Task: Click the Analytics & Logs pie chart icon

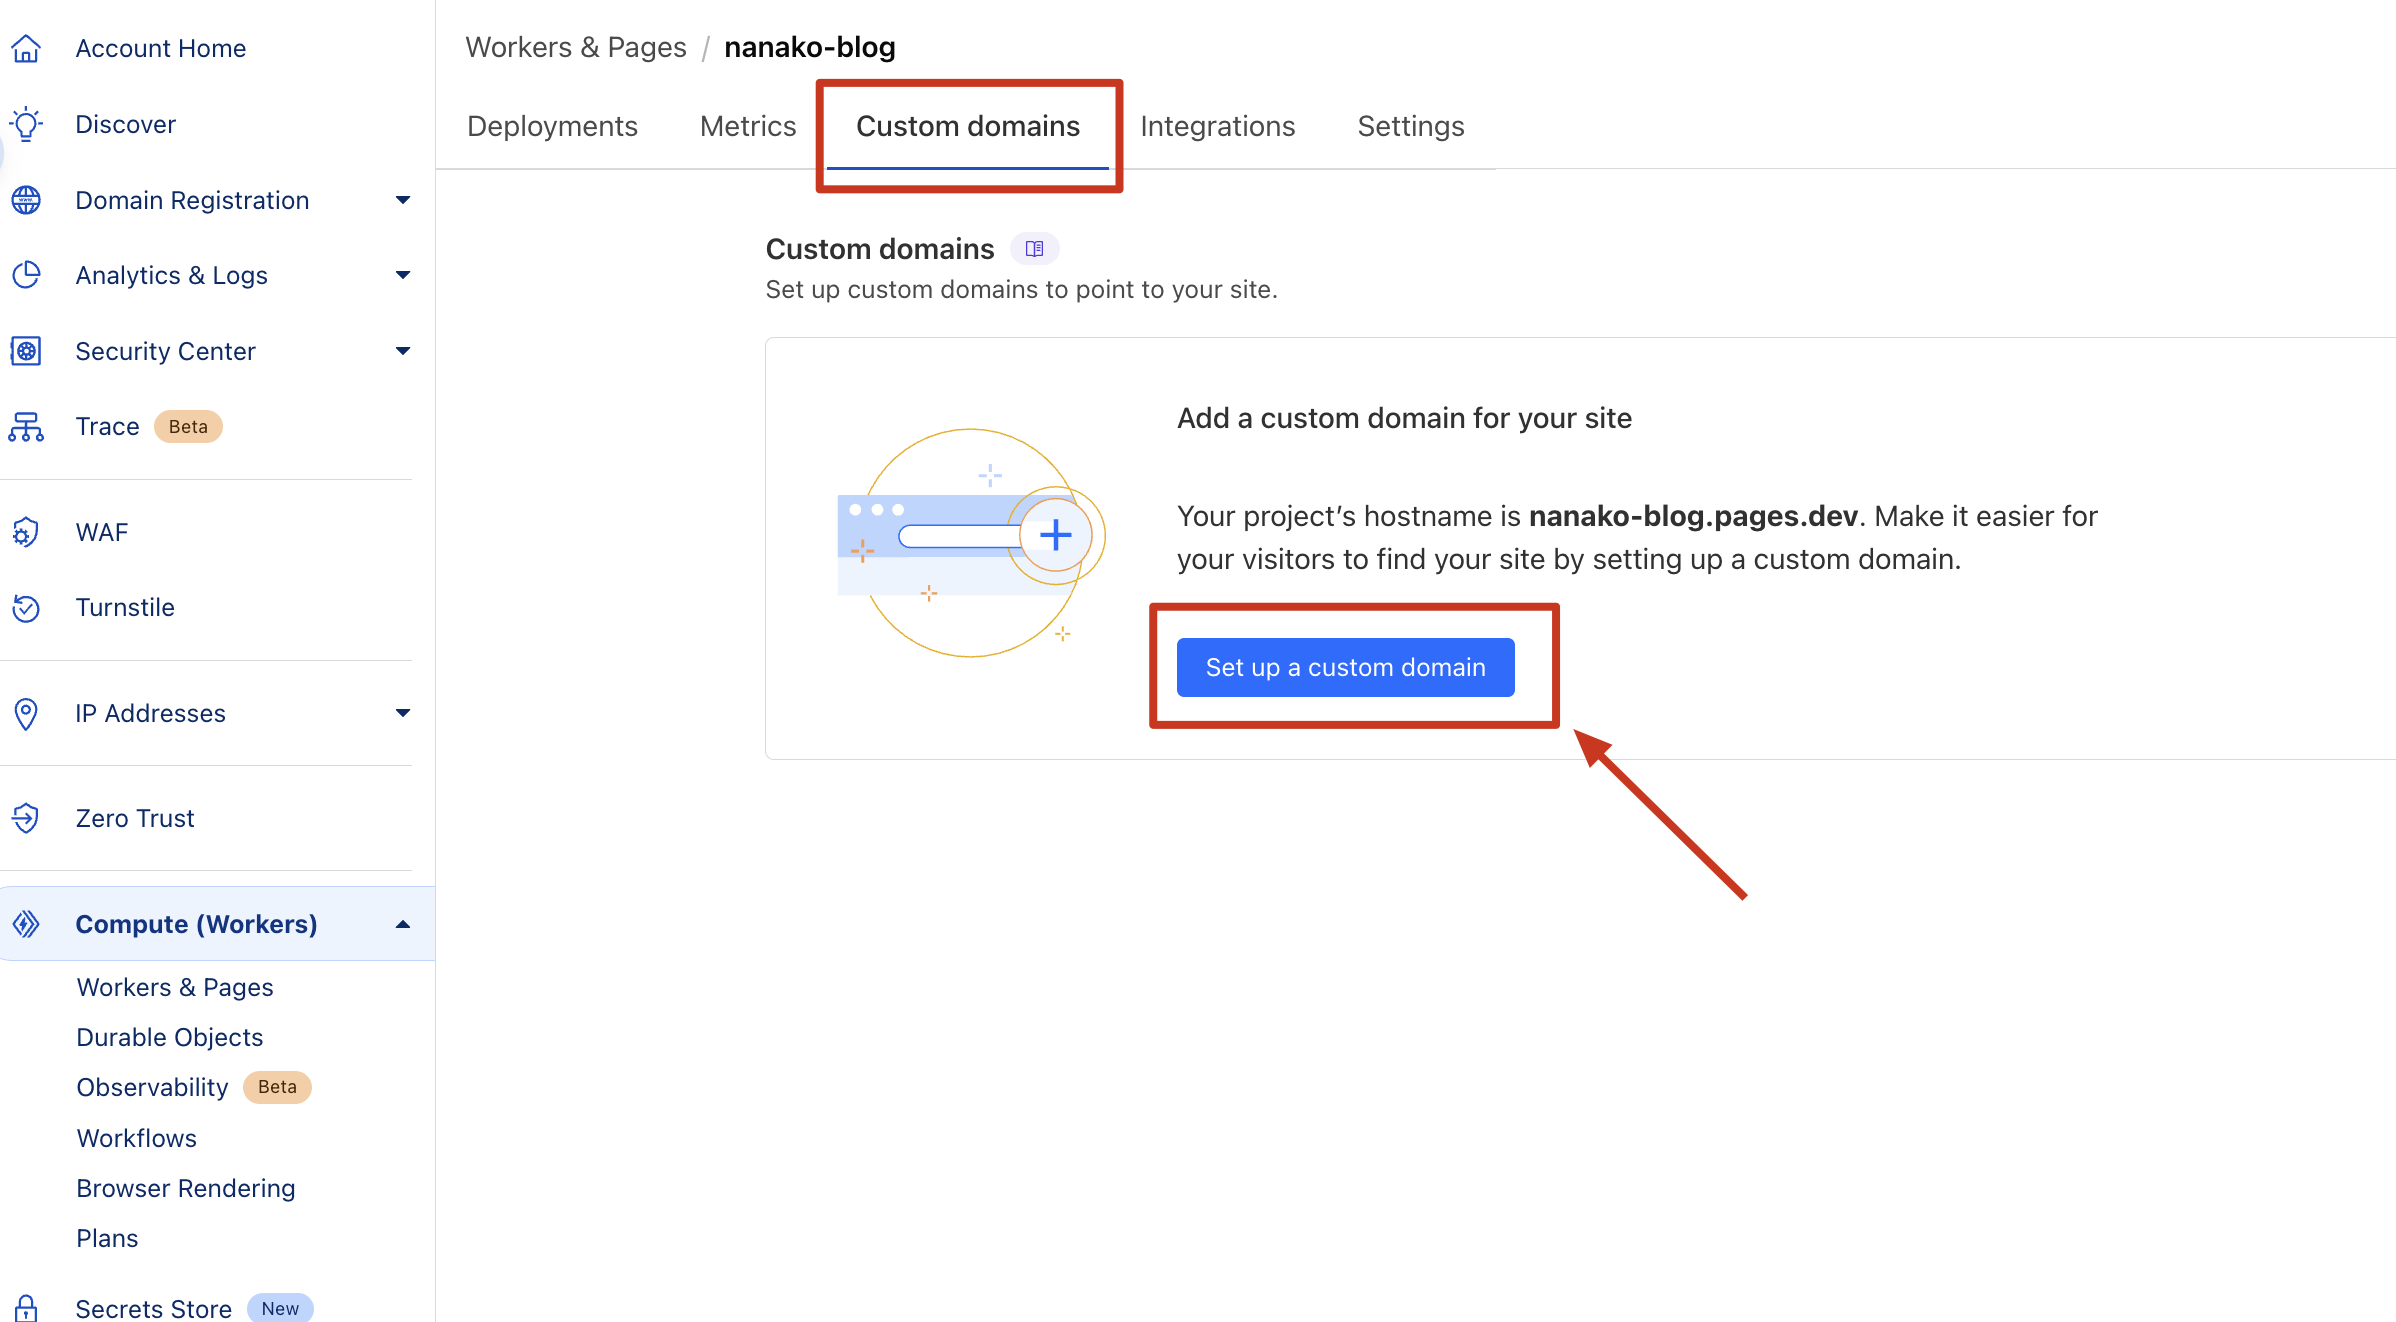Action: pos(26,275)
